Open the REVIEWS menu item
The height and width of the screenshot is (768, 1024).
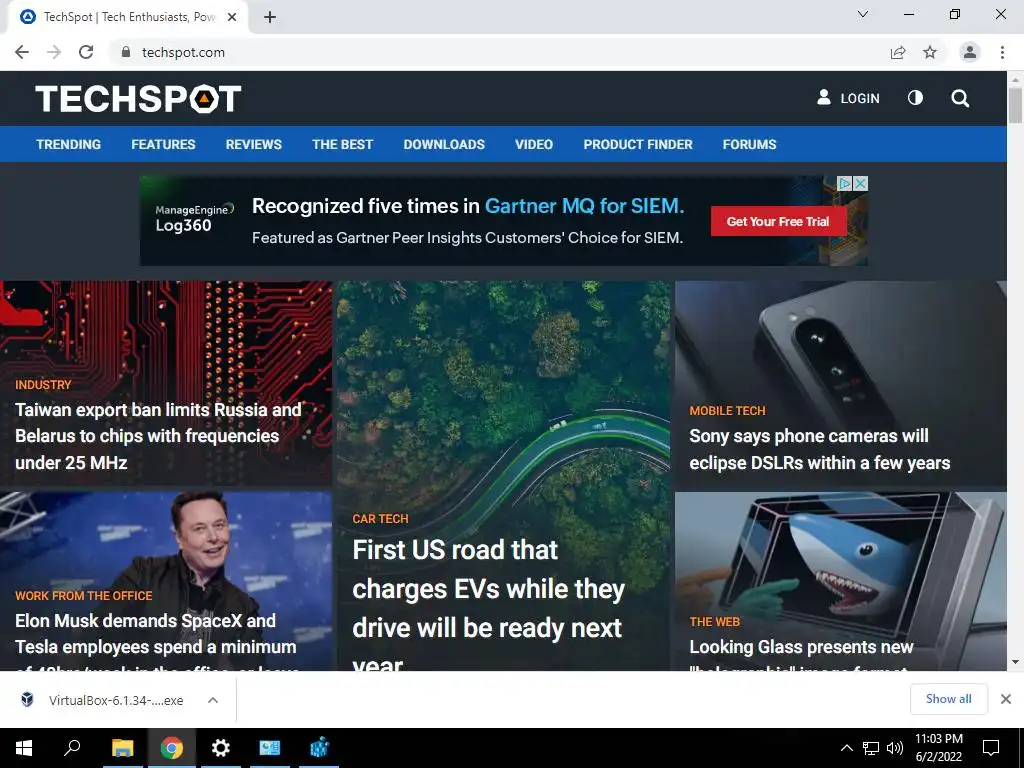[253, 144]
